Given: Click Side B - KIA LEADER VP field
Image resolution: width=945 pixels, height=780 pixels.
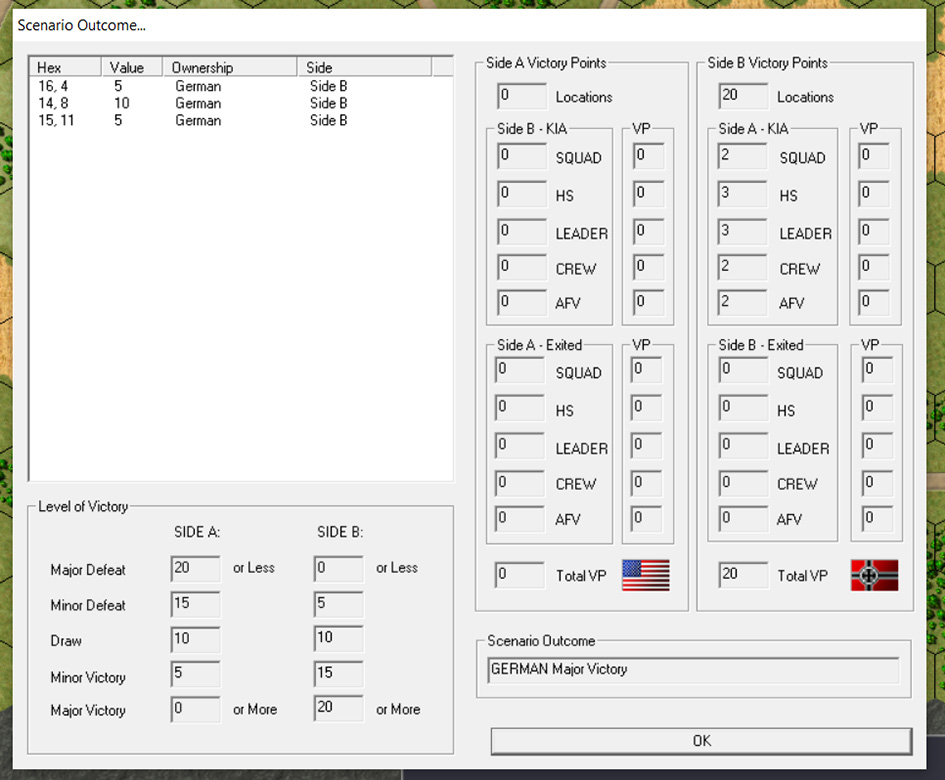Looking at the screenshot, I should click(x=648, y=231).
